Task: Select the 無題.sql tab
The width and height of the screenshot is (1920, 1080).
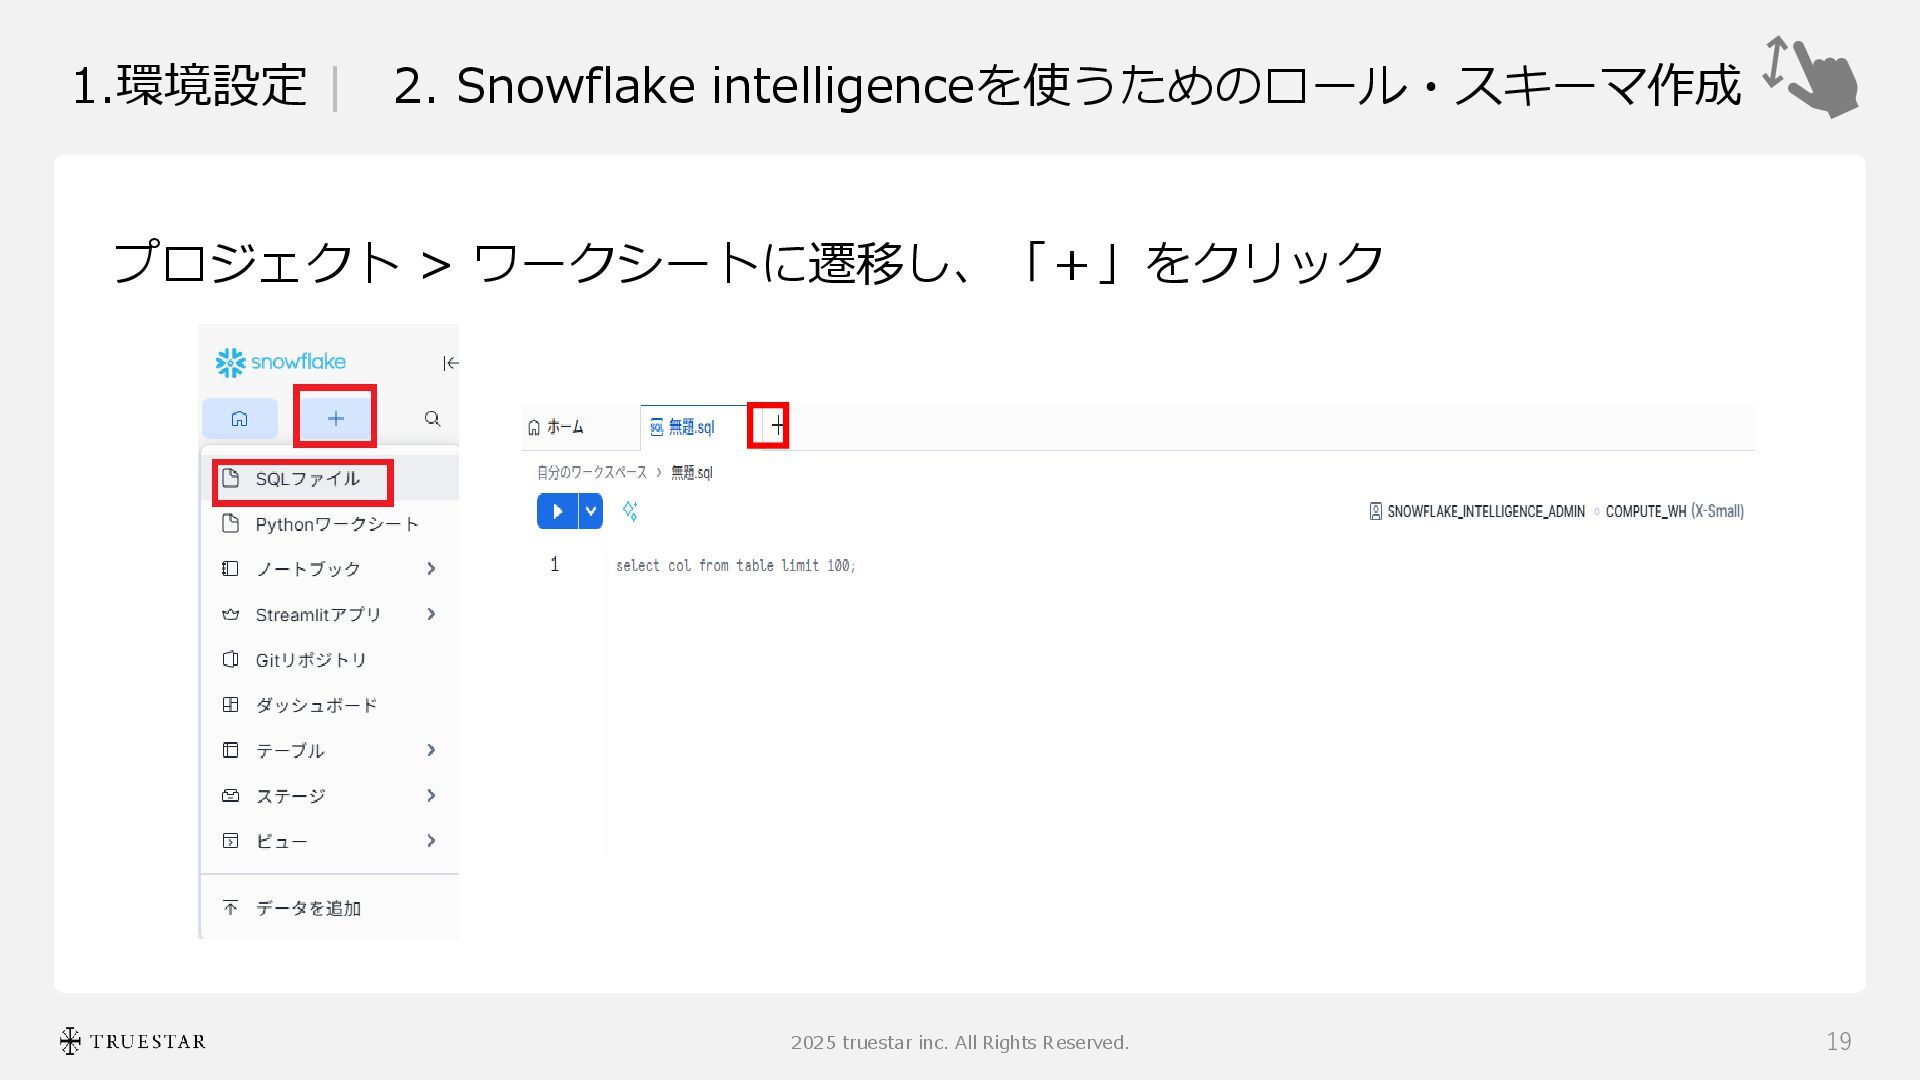Action: point(691,427)
